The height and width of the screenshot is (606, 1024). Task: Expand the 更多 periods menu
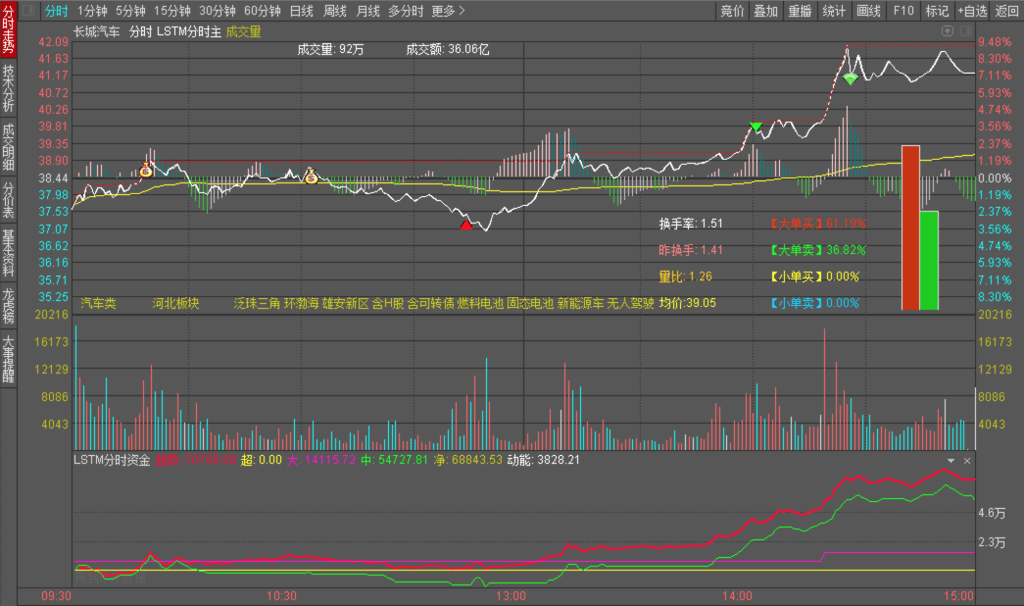click(448, 11)
